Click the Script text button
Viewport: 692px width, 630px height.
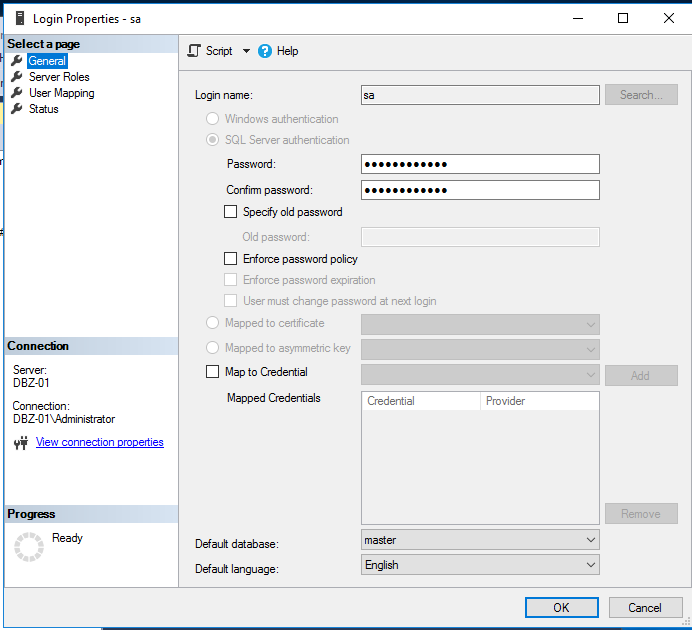point(219,51)
